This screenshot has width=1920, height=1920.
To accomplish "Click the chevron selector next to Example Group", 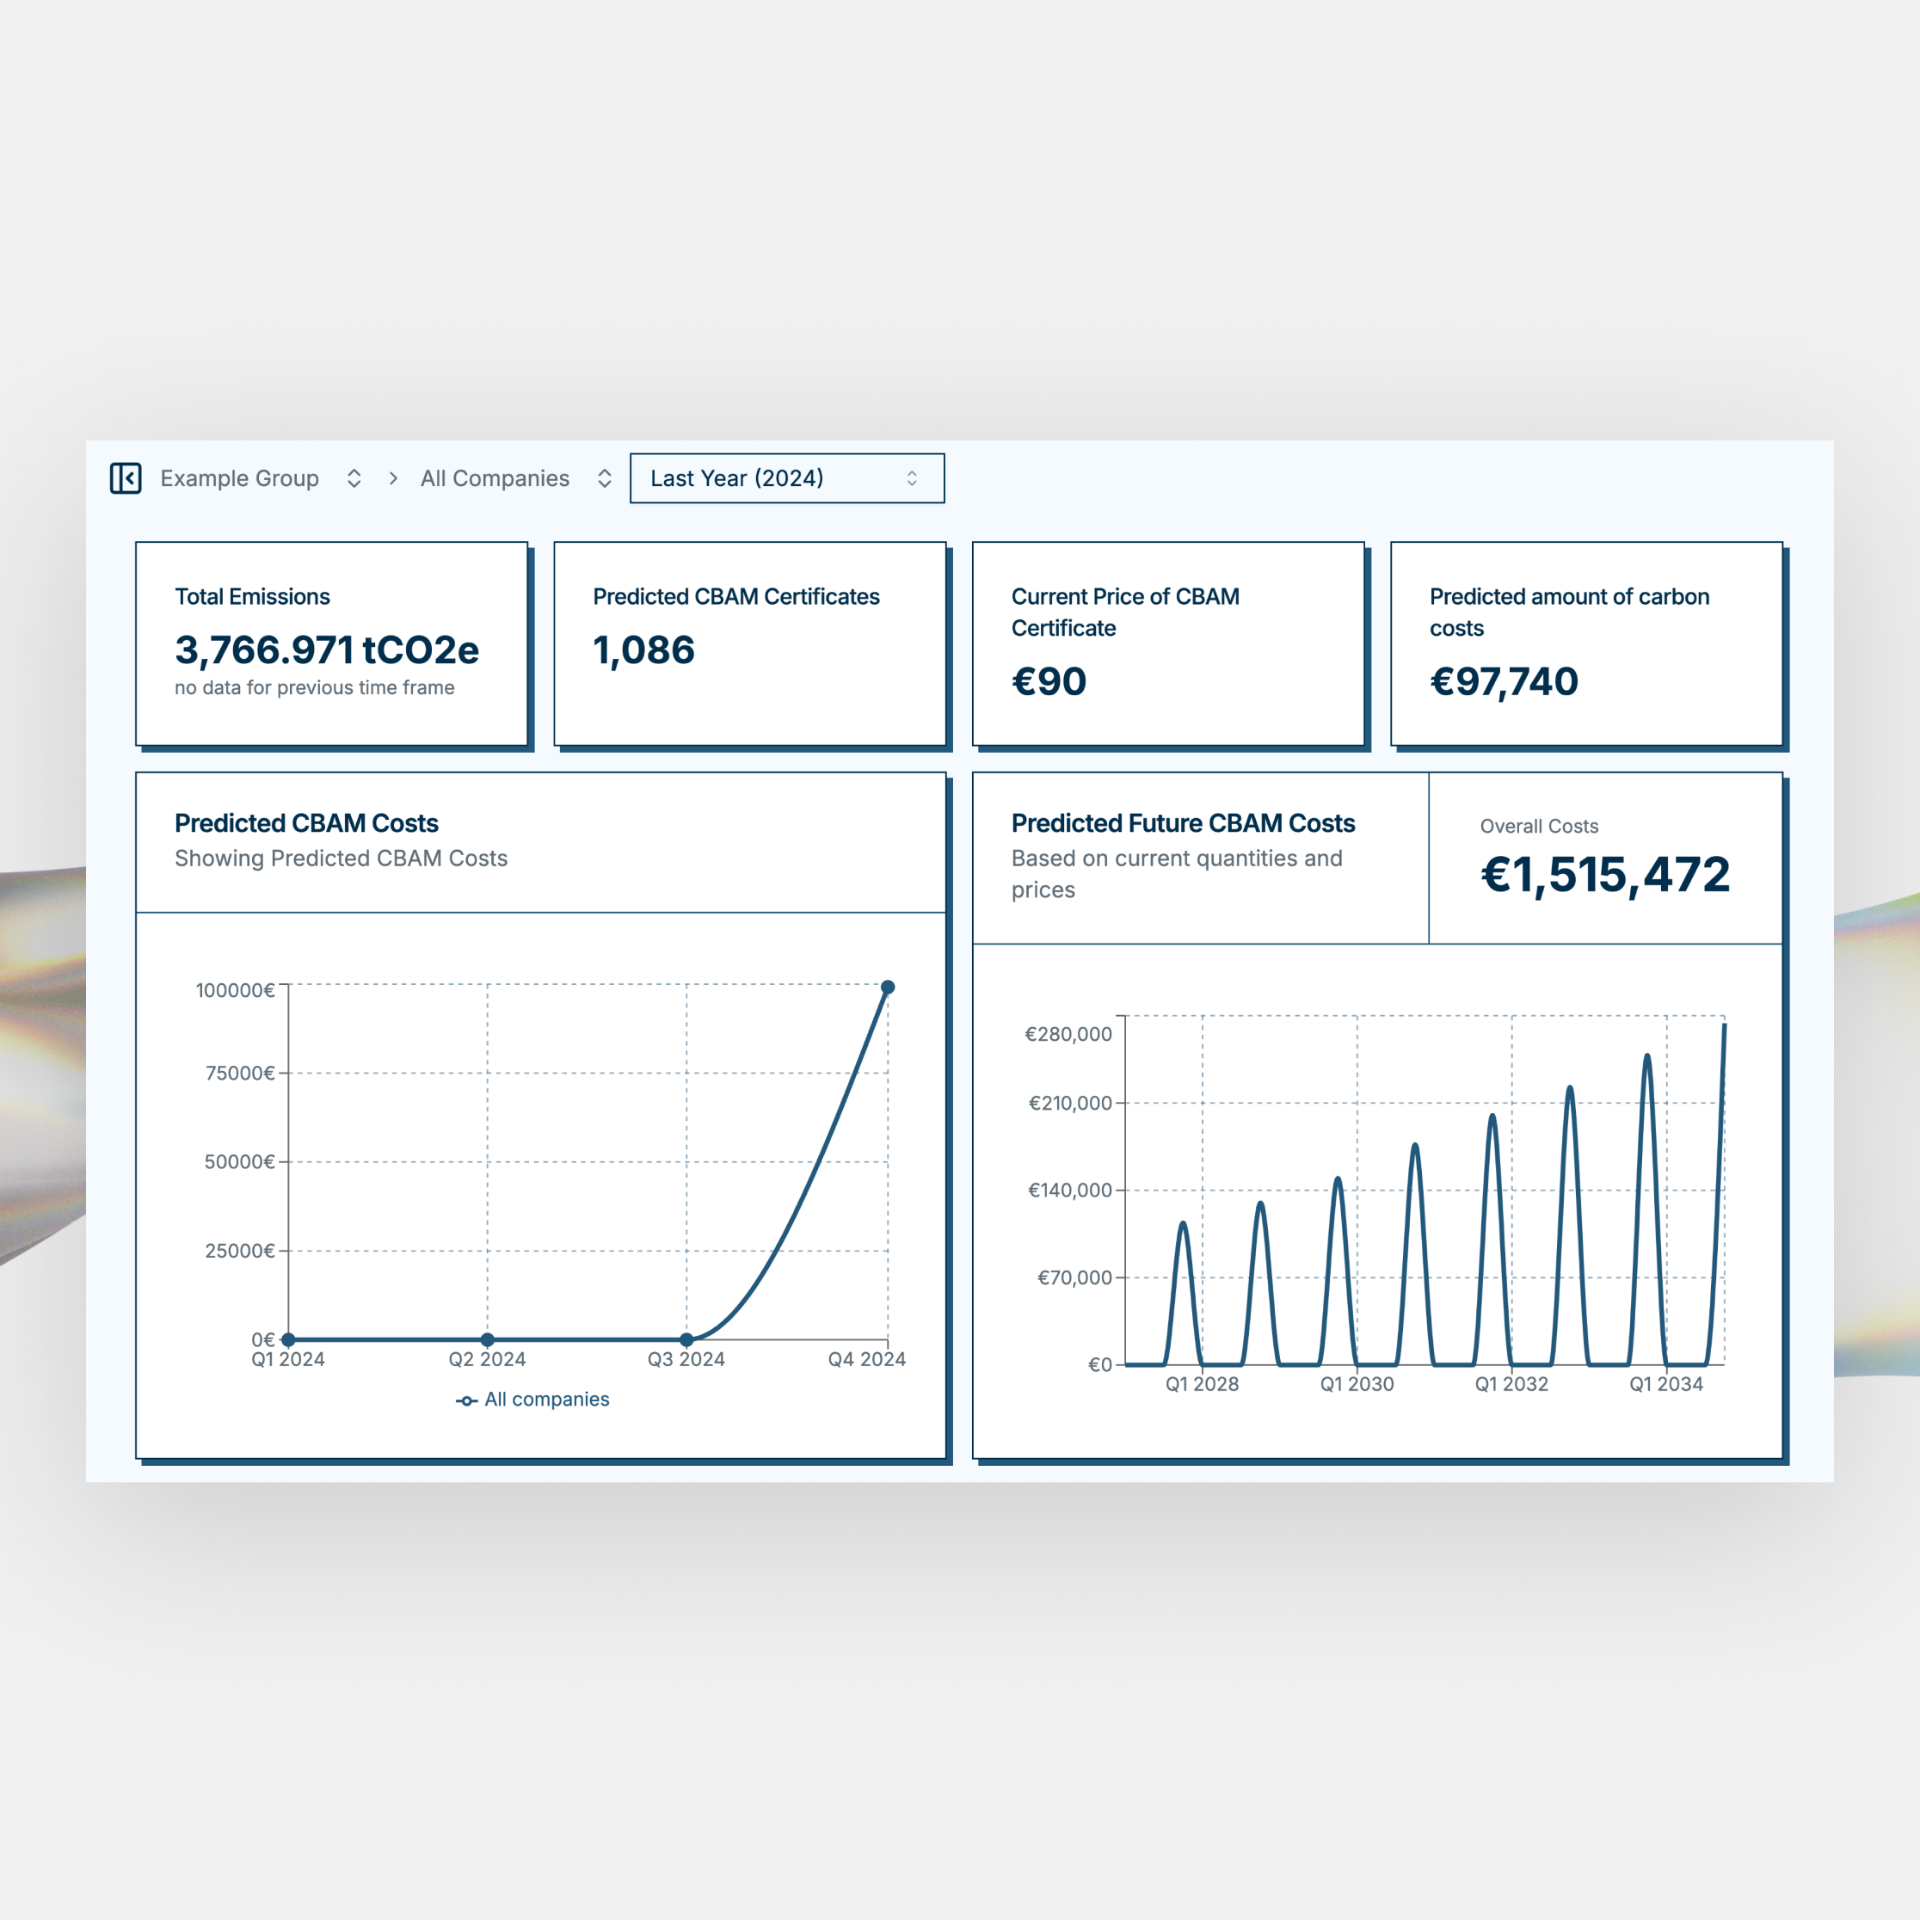I will coord(355,478).
